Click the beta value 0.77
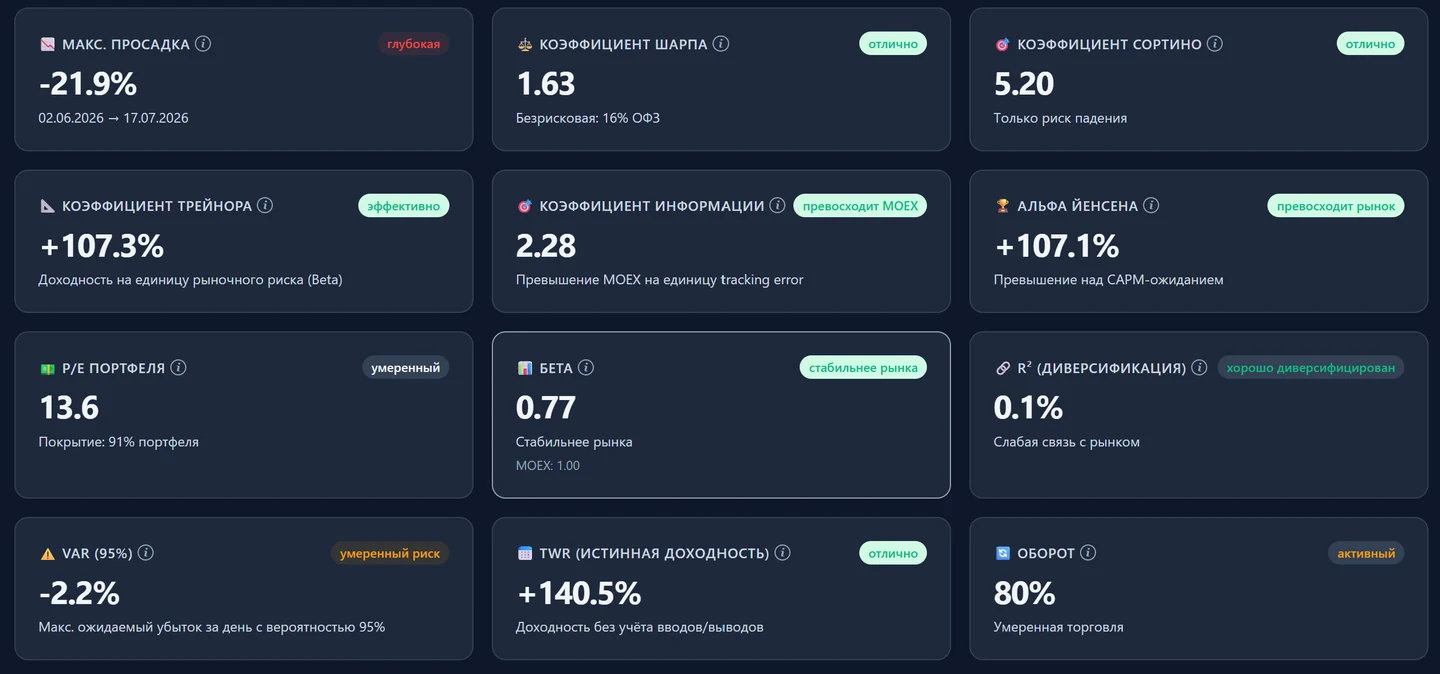Image resolution: width=1440 pixels, height=674 pixels. pyautogui.click(x=546, y=408)
